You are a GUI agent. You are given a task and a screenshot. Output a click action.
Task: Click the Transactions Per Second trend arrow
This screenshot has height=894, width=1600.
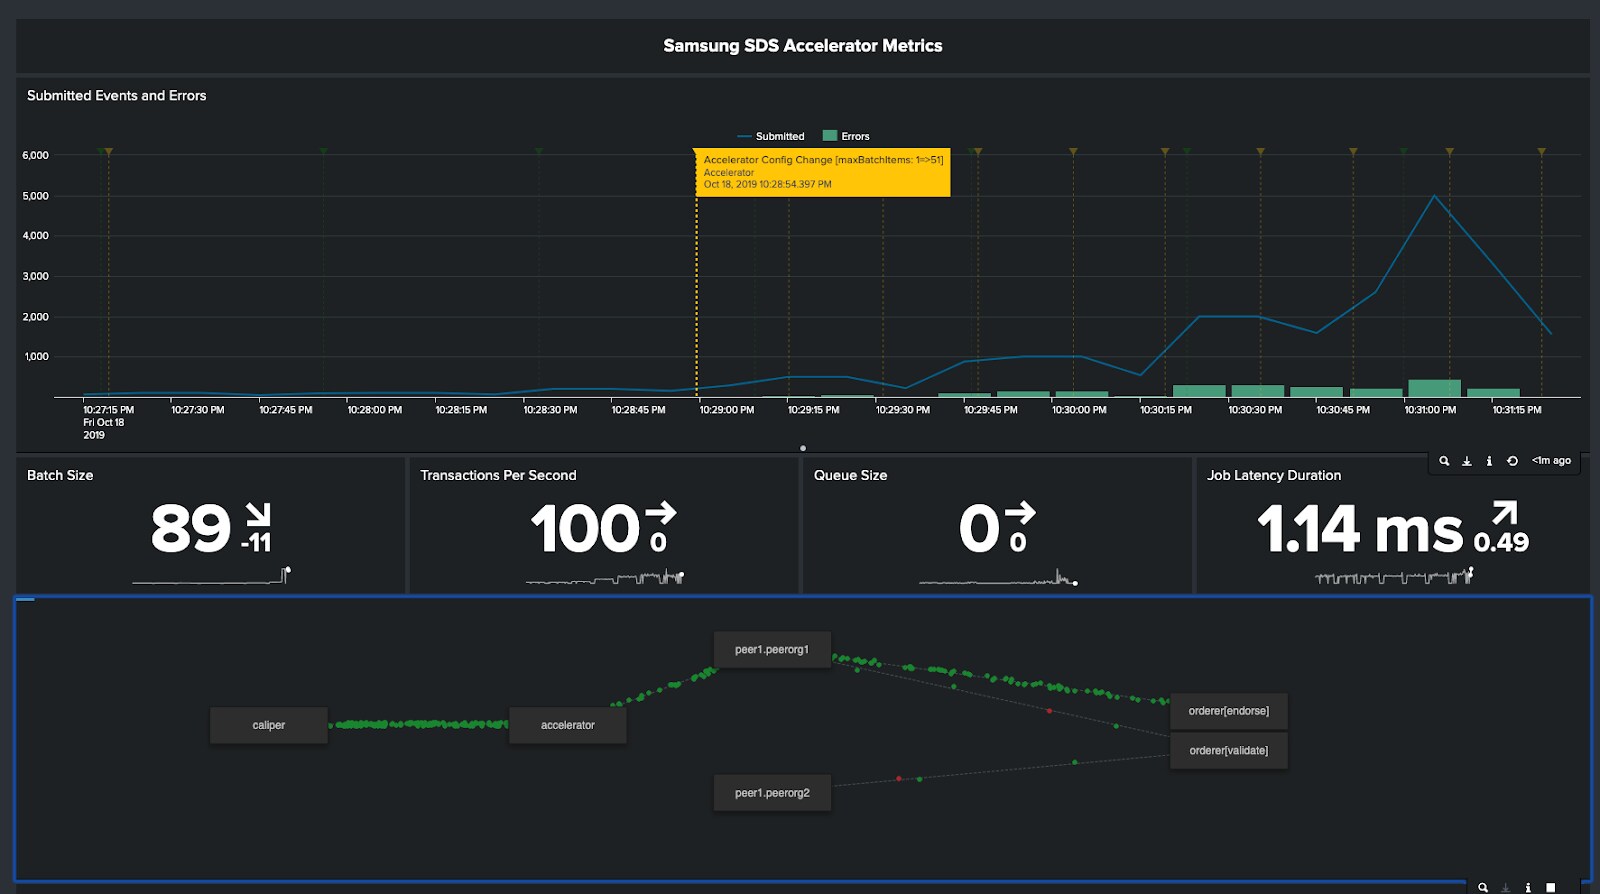[661, 513]
